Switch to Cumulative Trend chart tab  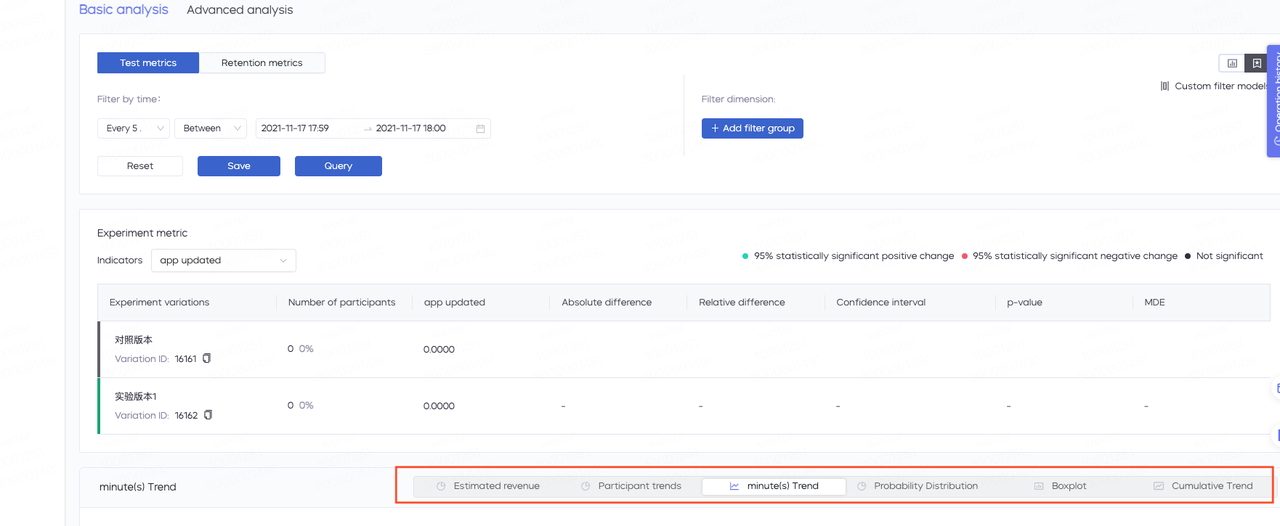click(1202, 486)
